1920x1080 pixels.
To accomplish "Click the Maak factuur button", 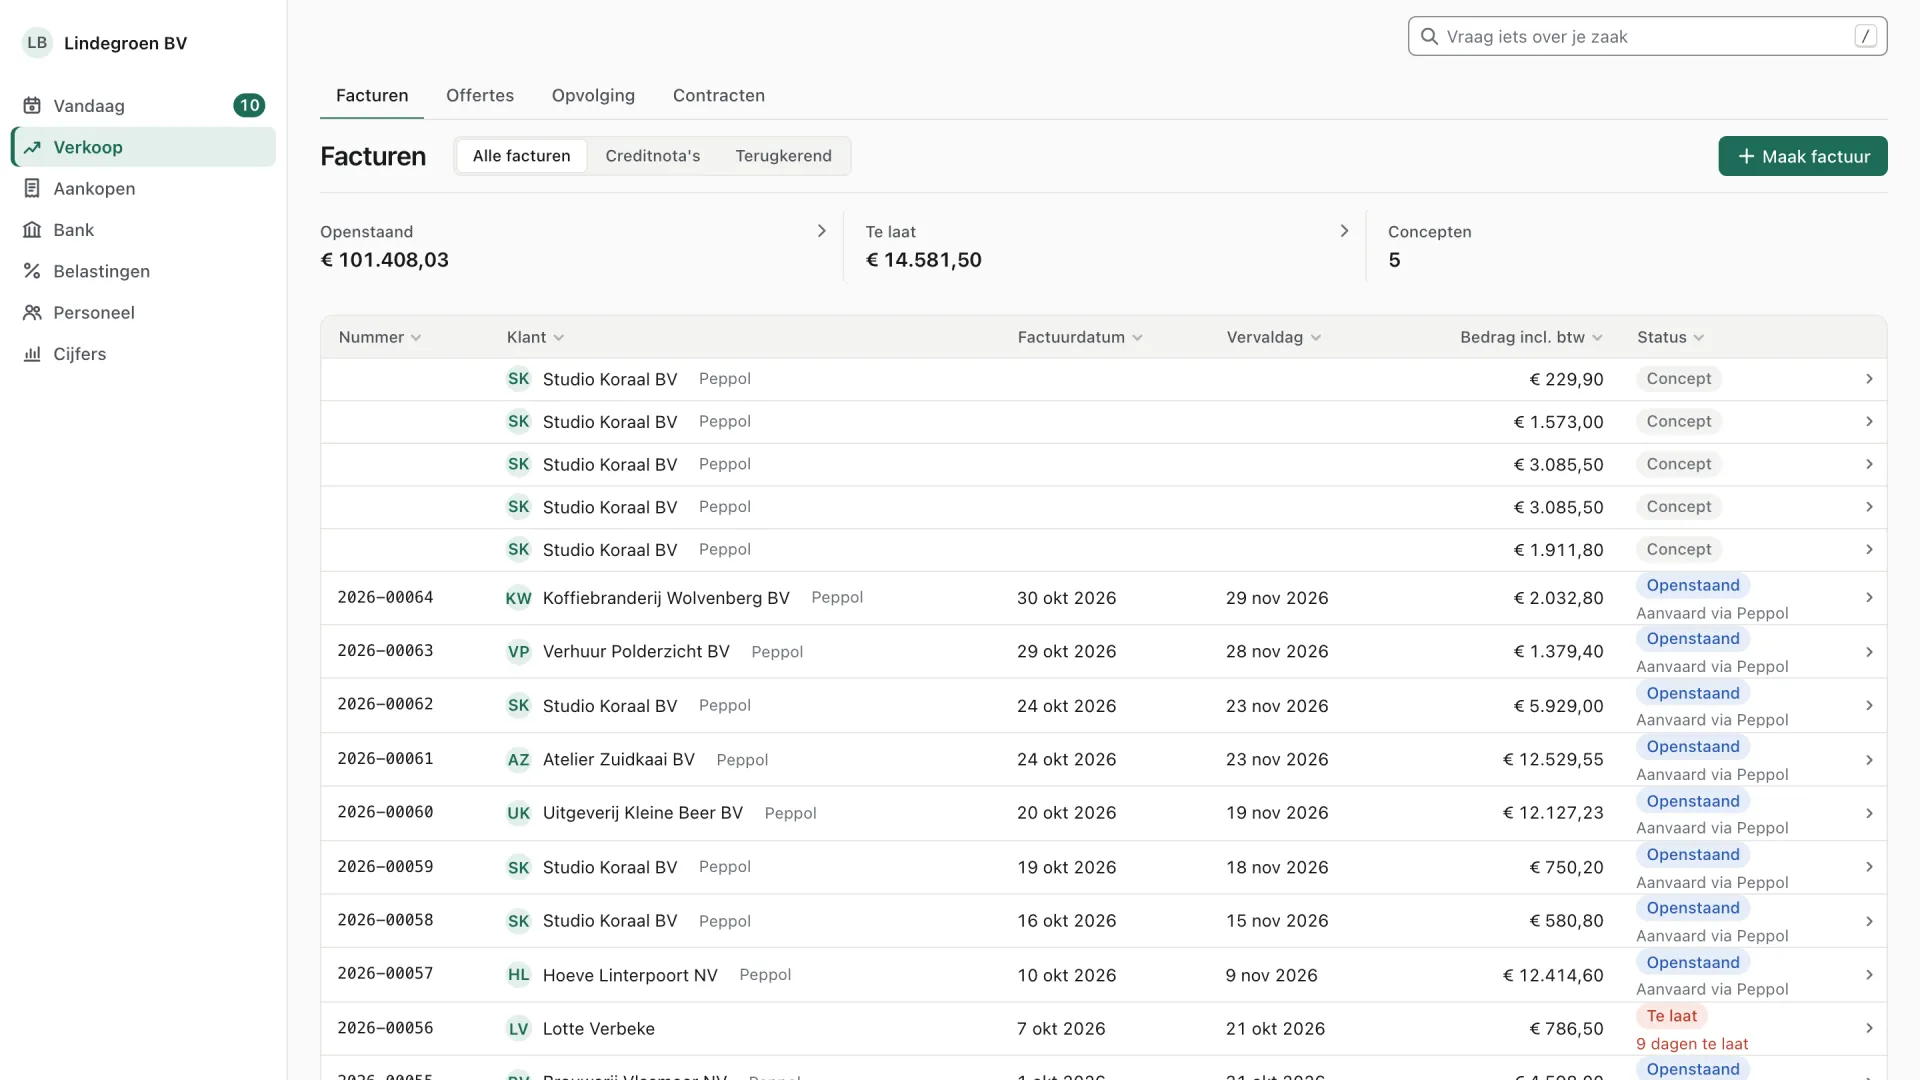I will pyautogui.click(x=1802, y=156).
